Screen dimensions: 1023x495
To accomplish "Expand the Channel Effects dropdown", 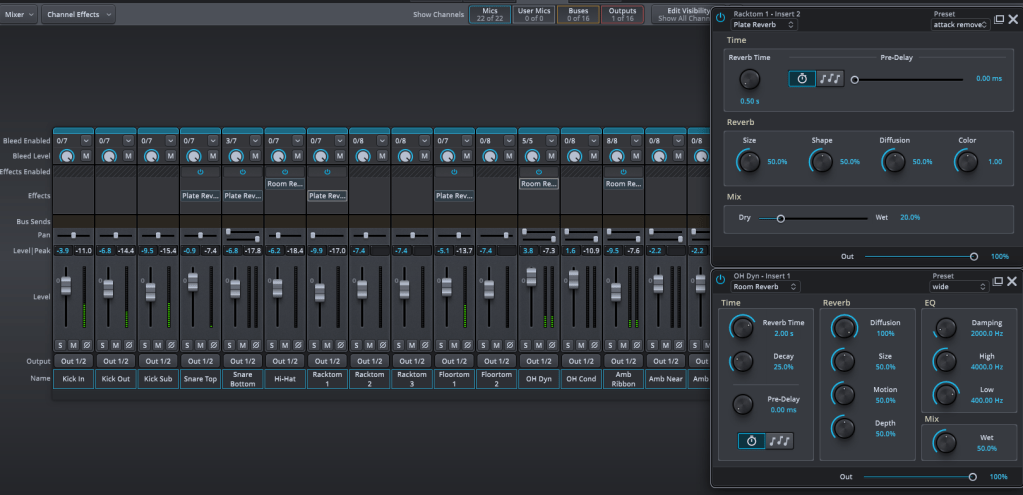I will 79,14.
